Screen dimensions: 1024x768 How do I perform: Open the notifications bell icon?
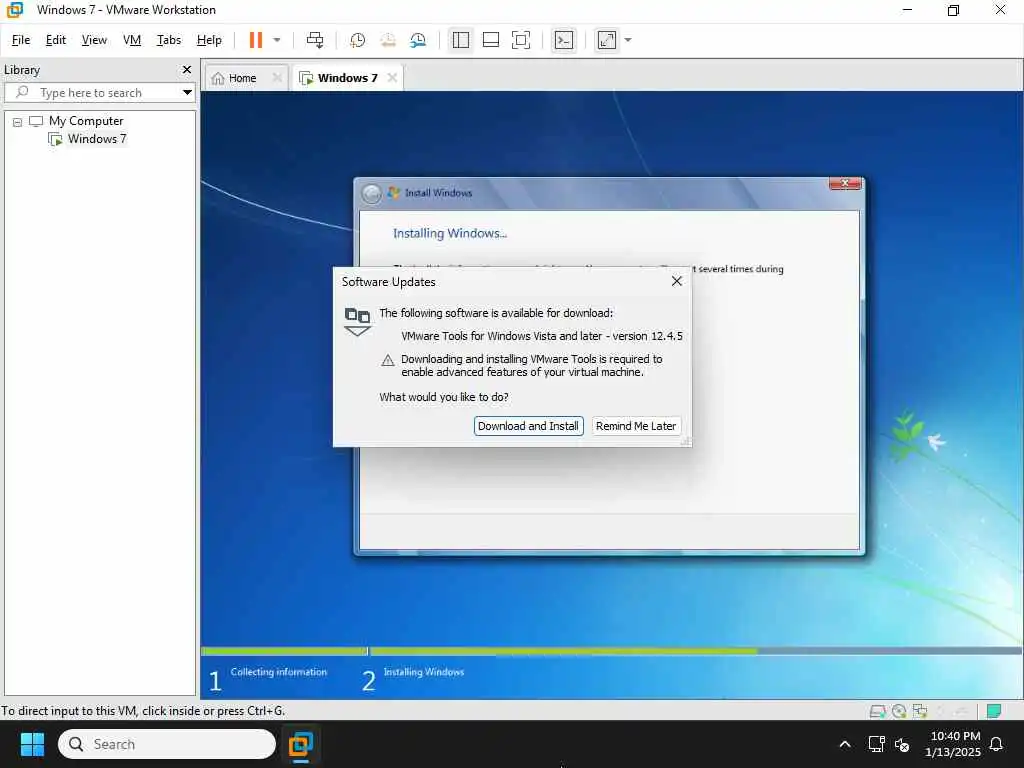(996, 744)
